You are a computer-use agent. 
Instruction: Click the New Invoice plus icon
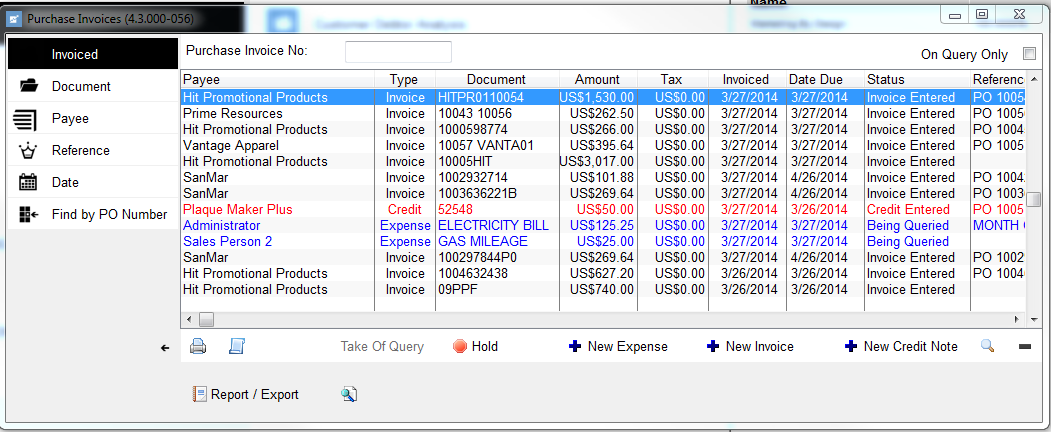click(713, 346)
